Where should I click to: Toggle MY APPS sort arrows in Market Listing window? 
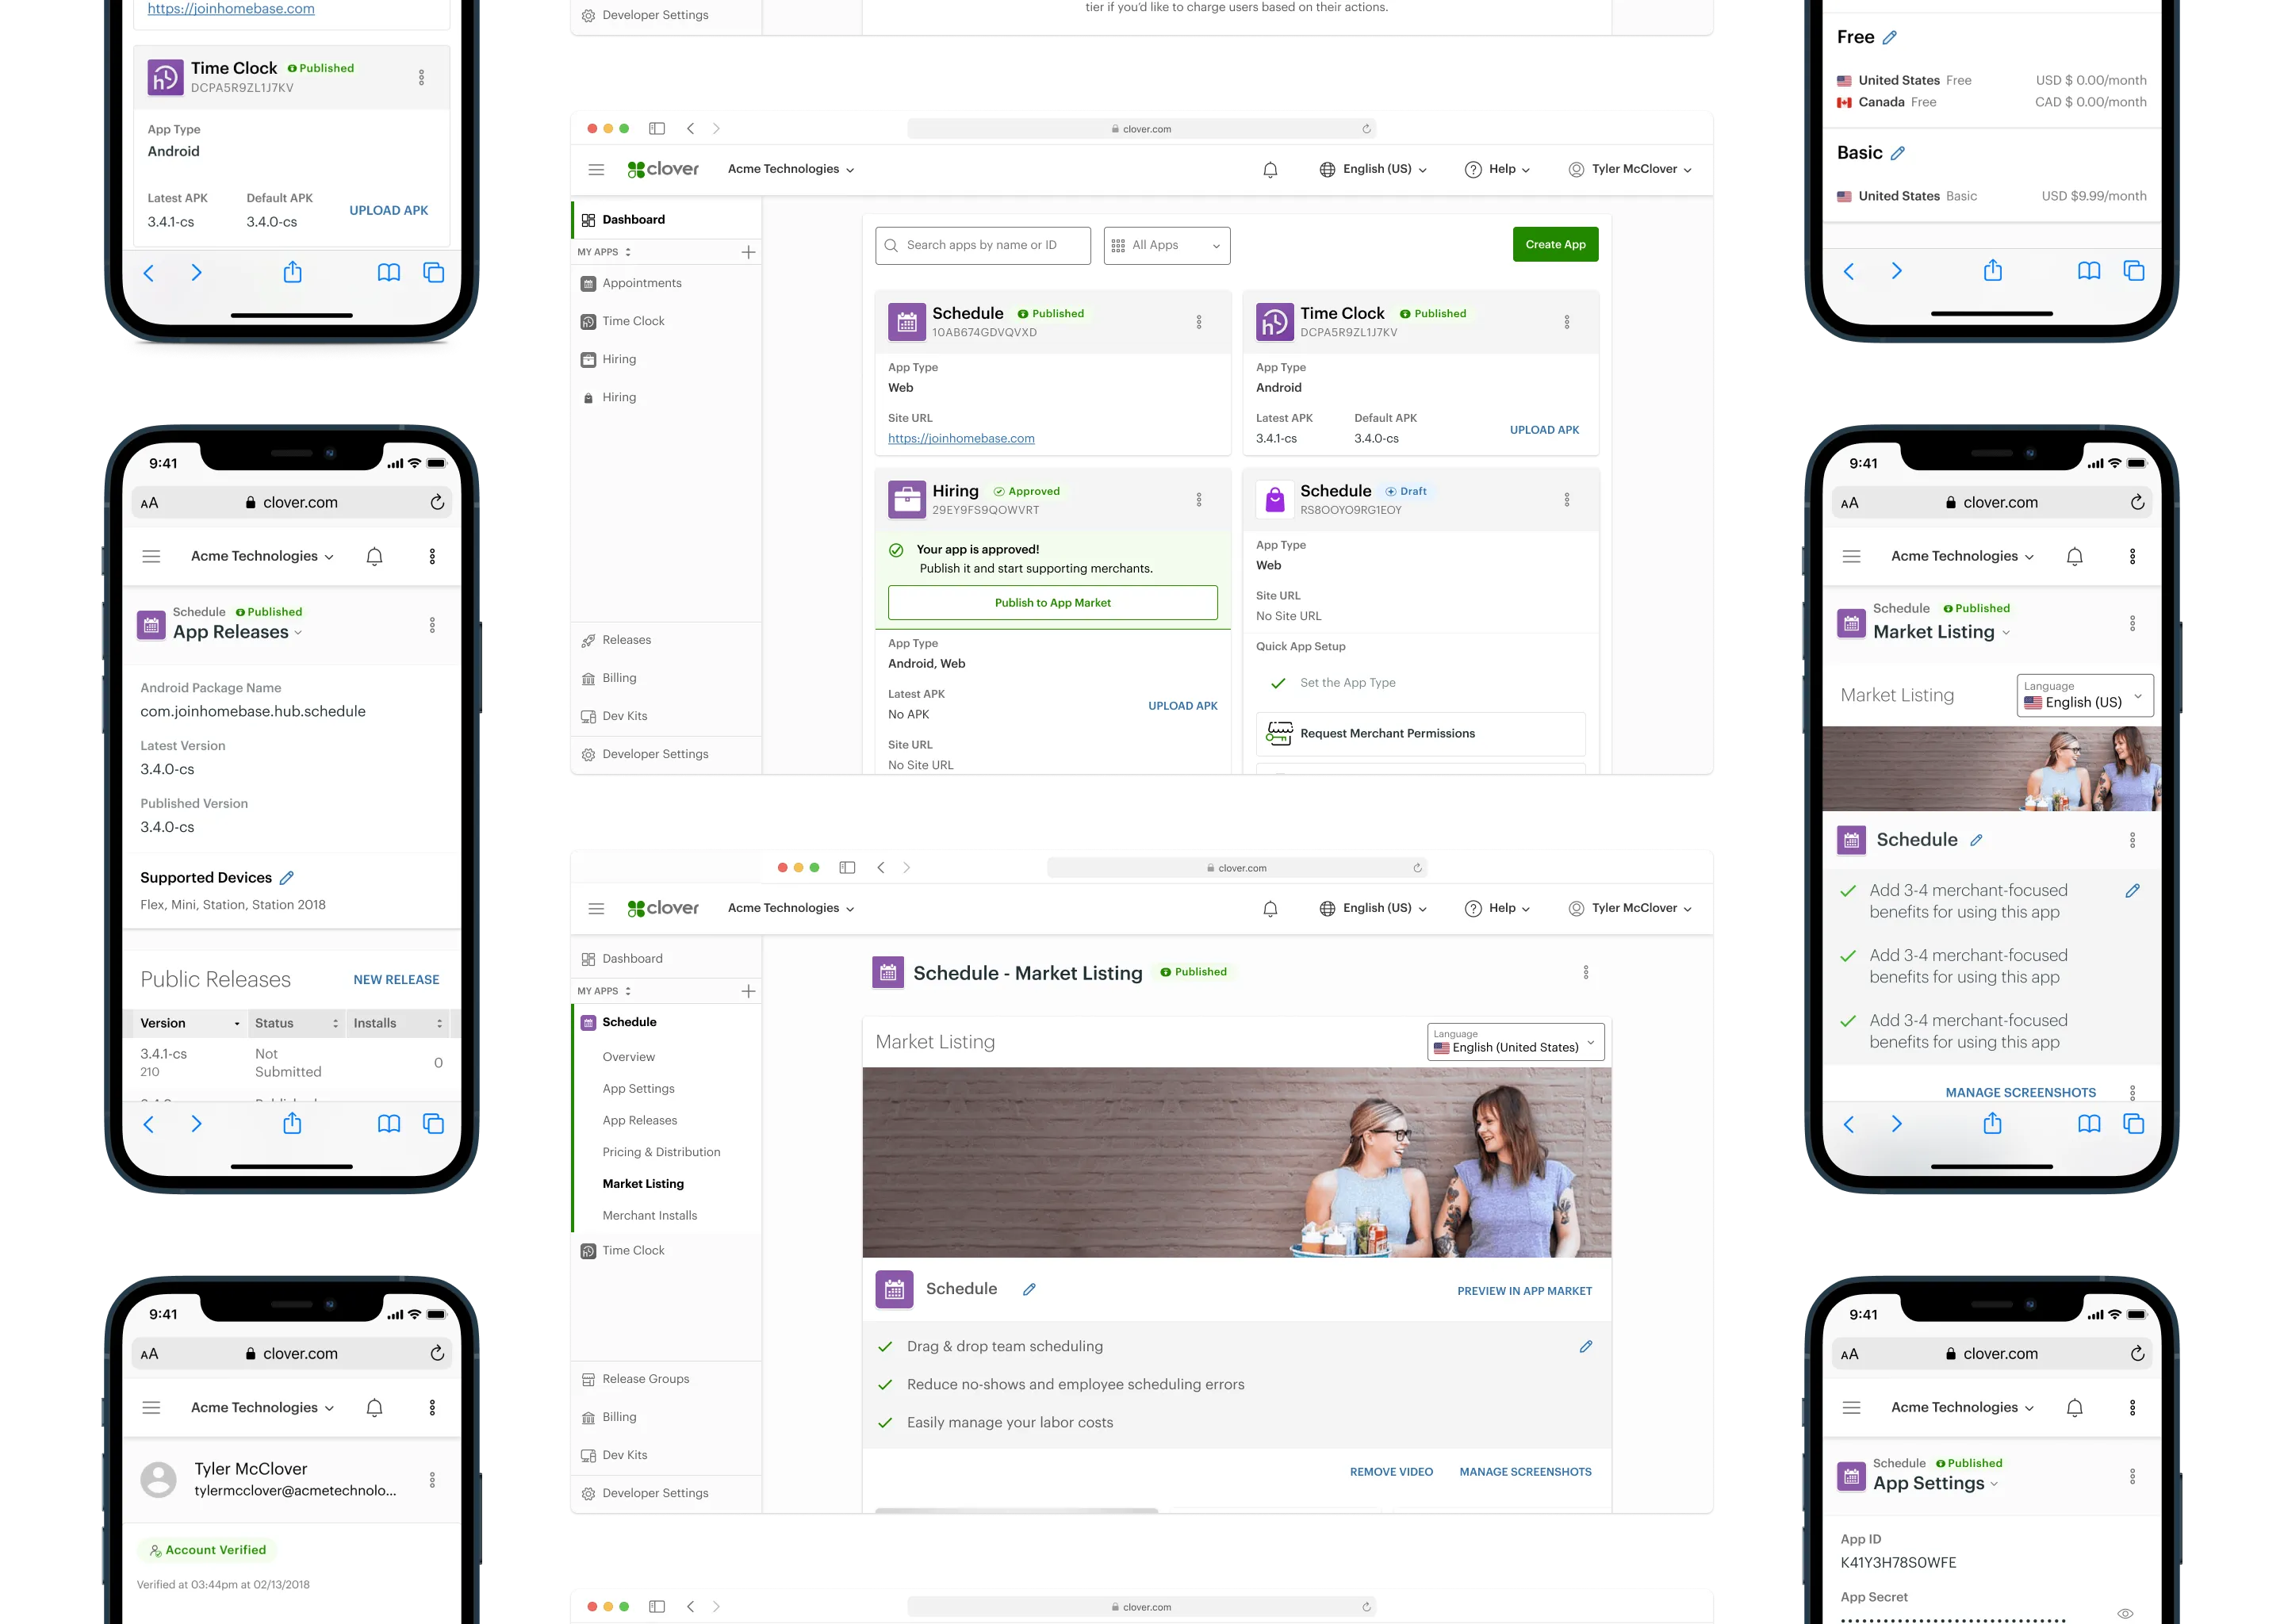click(x=628, y=991)
